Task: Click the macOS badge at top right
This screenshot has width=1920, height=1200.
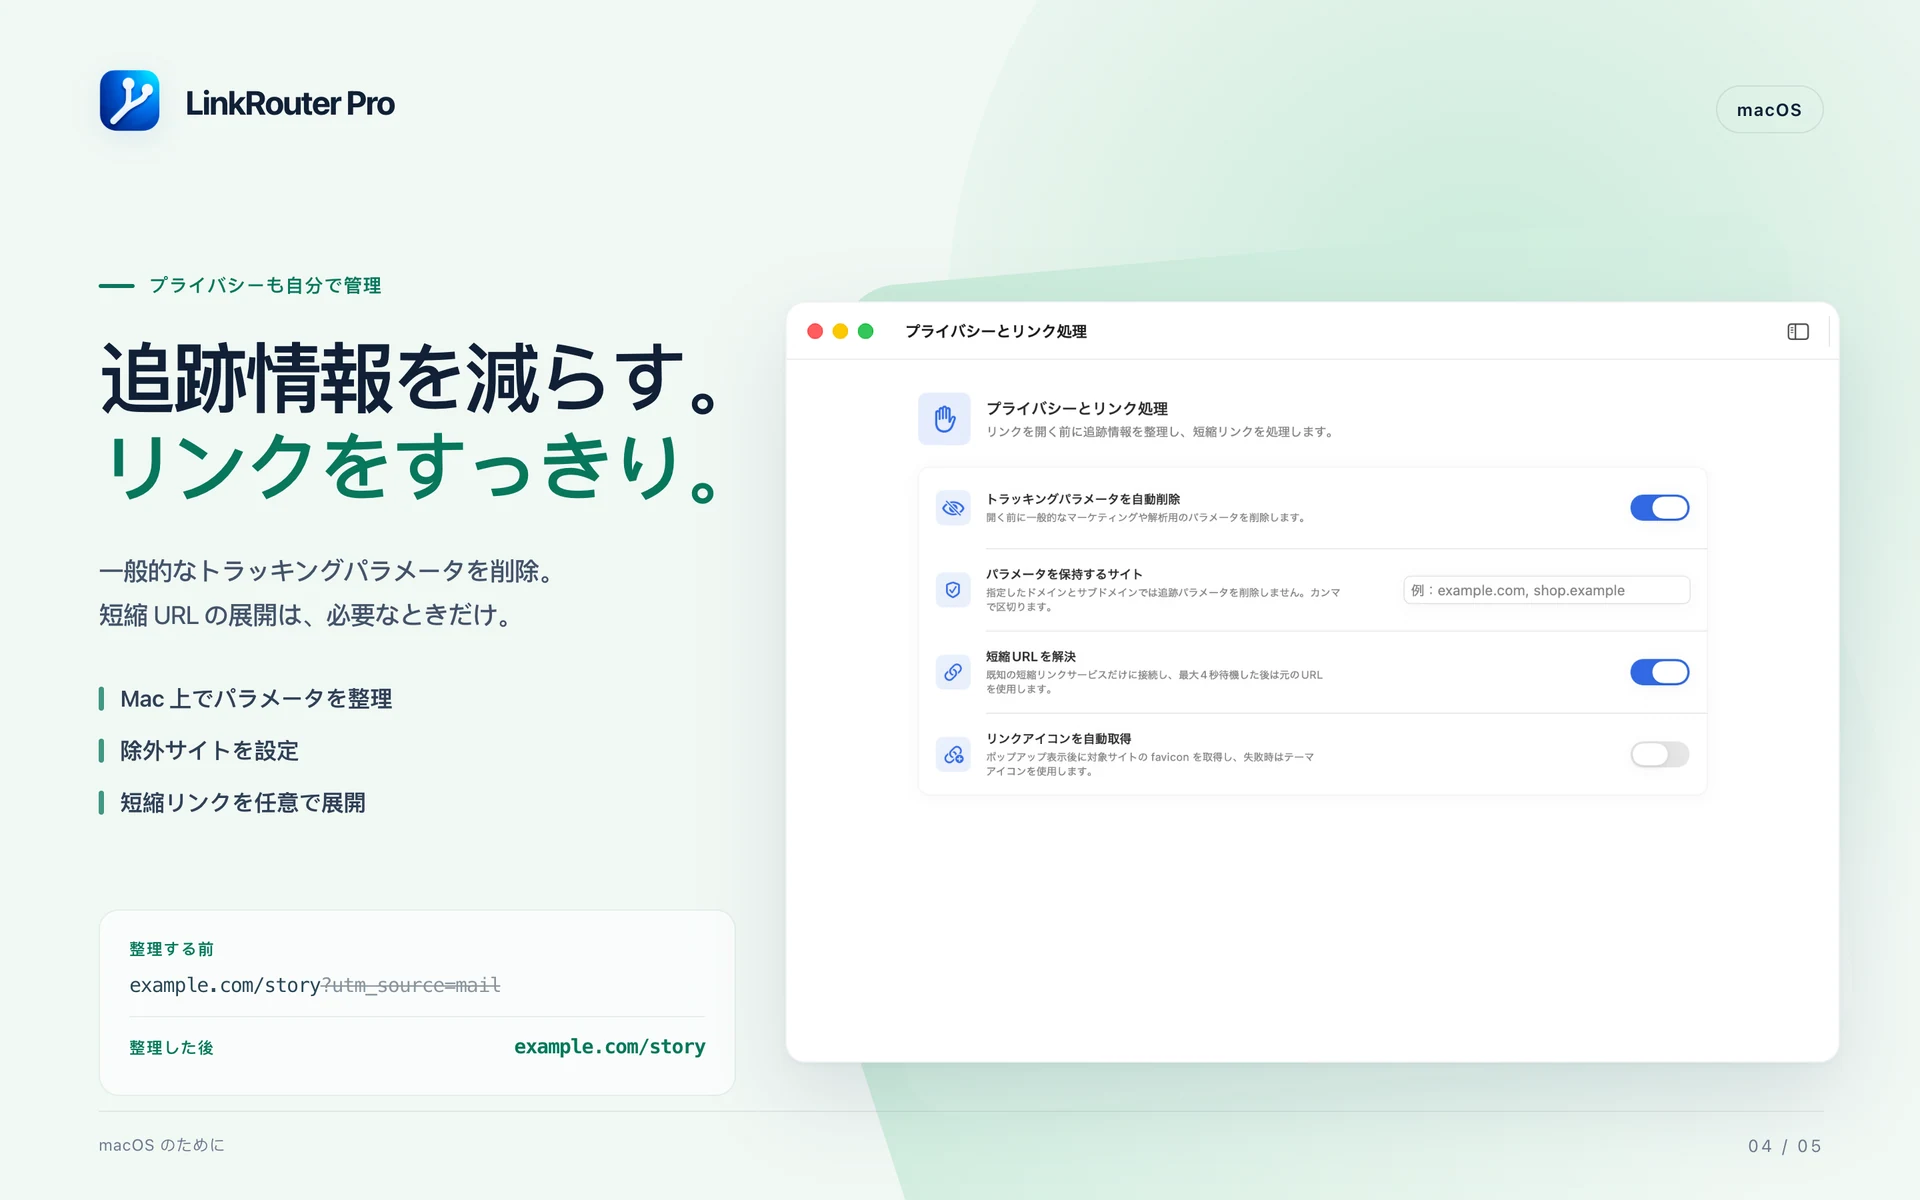Action: [x=1769, y=110]
